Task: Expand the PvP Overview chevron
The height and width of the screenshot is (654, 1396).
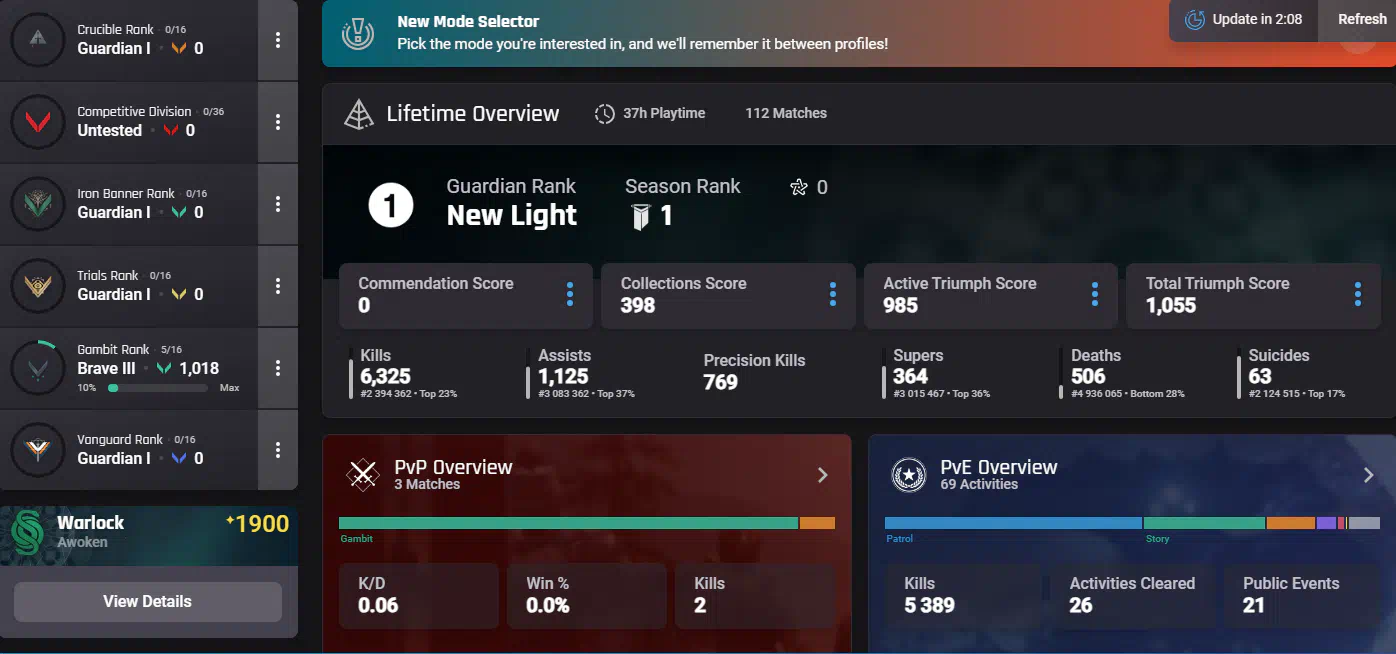Action: pos(823,475)
